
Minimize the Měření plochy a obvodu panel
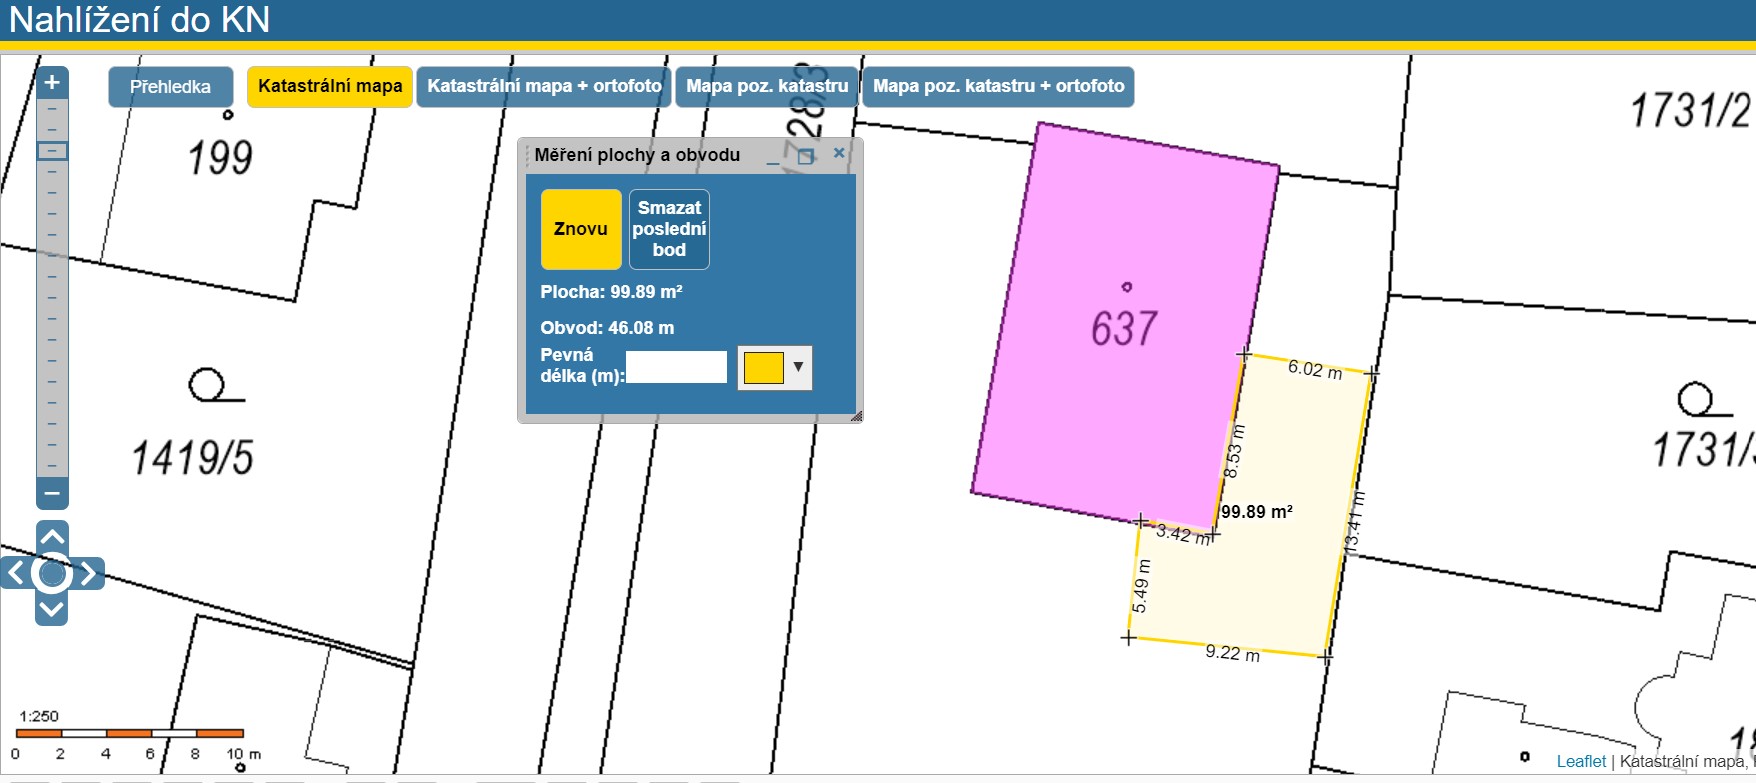[x=773, y=156]
